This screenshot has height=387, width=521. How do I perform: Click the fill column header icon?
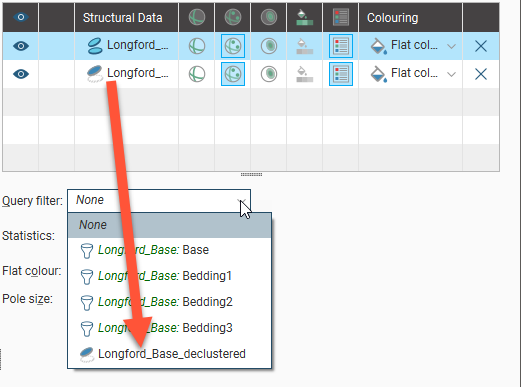(x=304, y=17)
